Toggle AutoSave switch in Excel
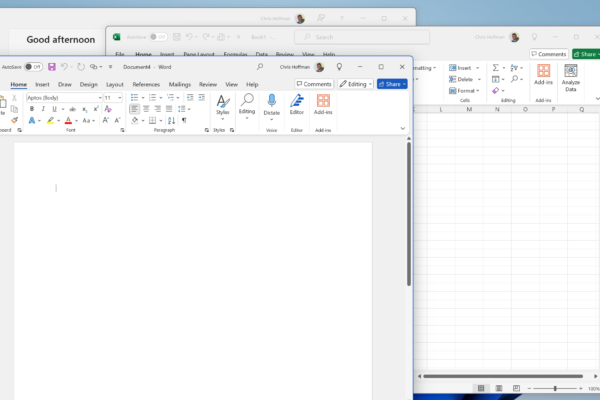The width and height of the screenshot is (600, 400). (x=158, y=37)
